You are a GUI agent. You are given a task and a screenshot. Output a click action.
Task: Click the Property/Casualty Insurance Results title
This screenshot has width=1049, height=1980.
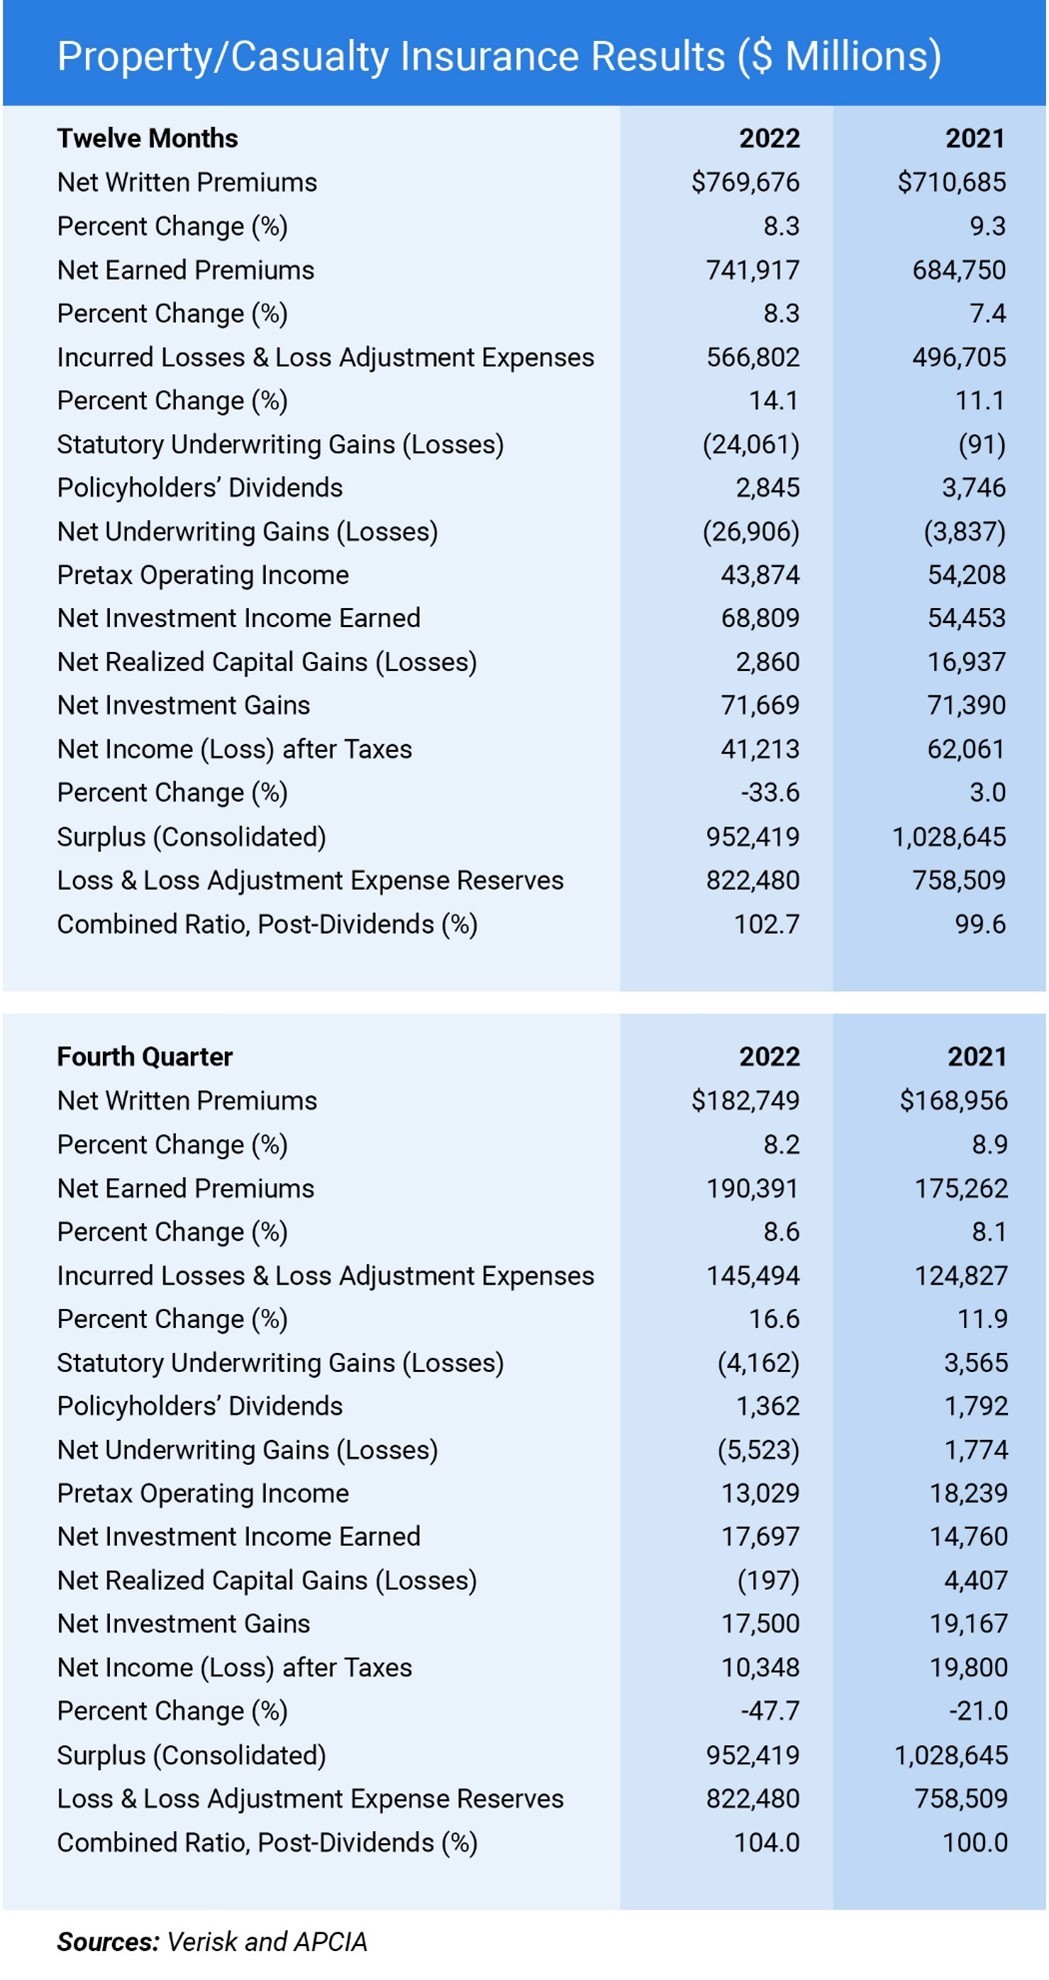coord(499,56)
